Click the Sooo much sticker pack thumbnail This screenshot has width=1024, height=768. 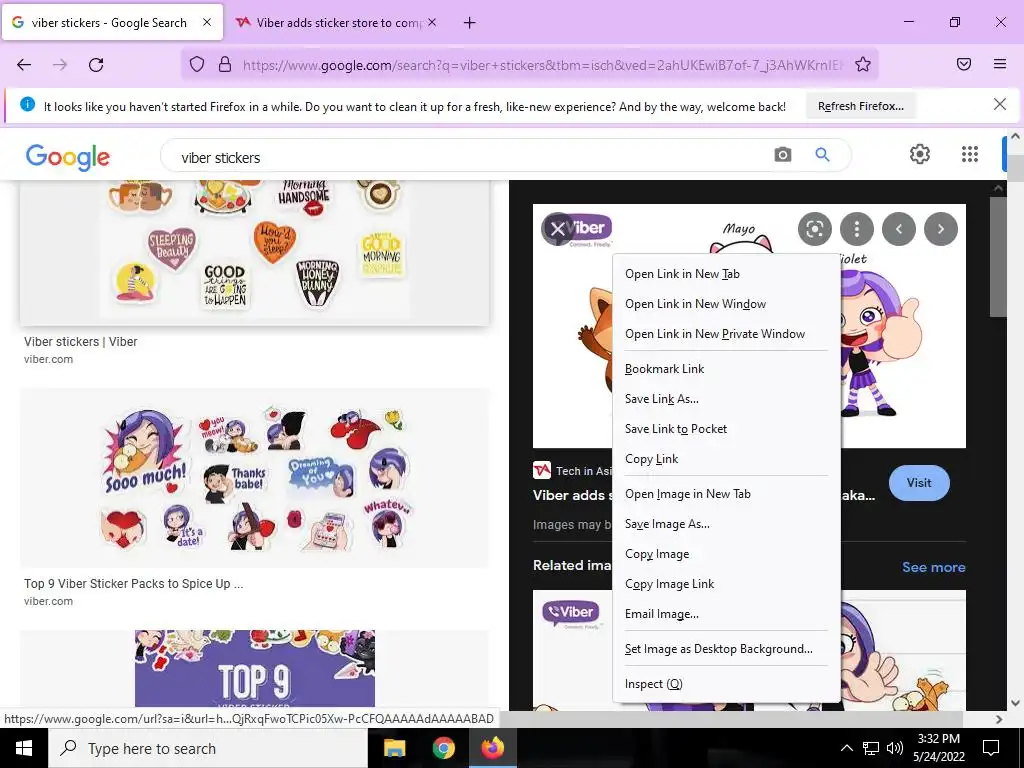(254, 477)
